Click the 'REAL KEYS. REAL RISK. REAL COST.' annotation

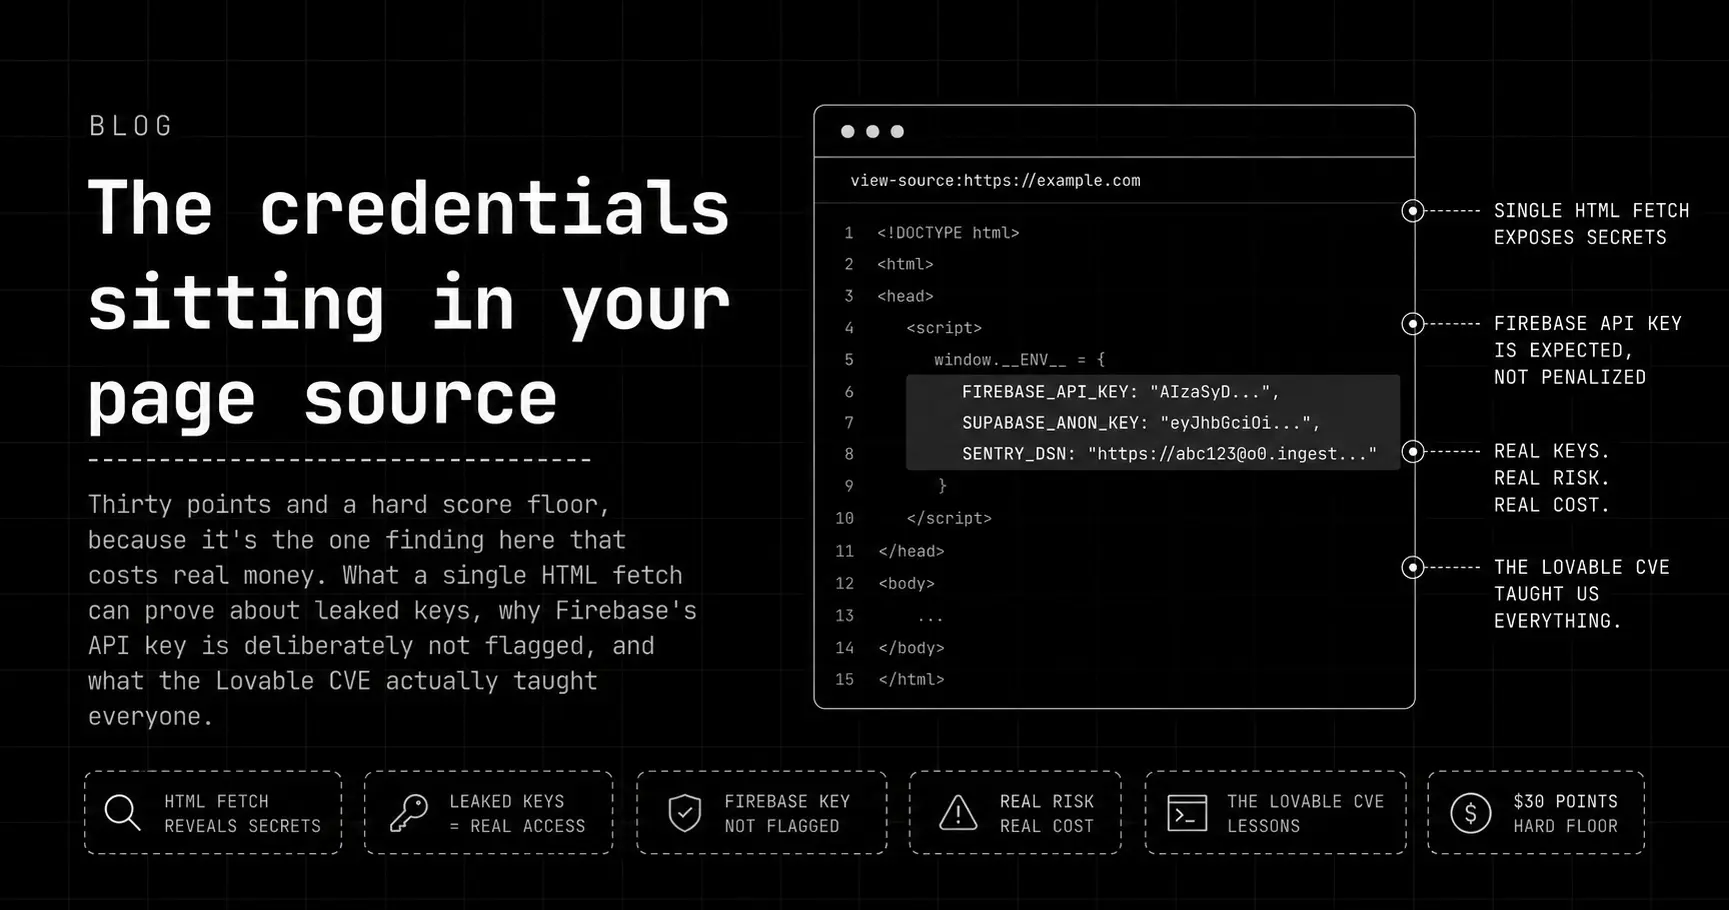1552,478
